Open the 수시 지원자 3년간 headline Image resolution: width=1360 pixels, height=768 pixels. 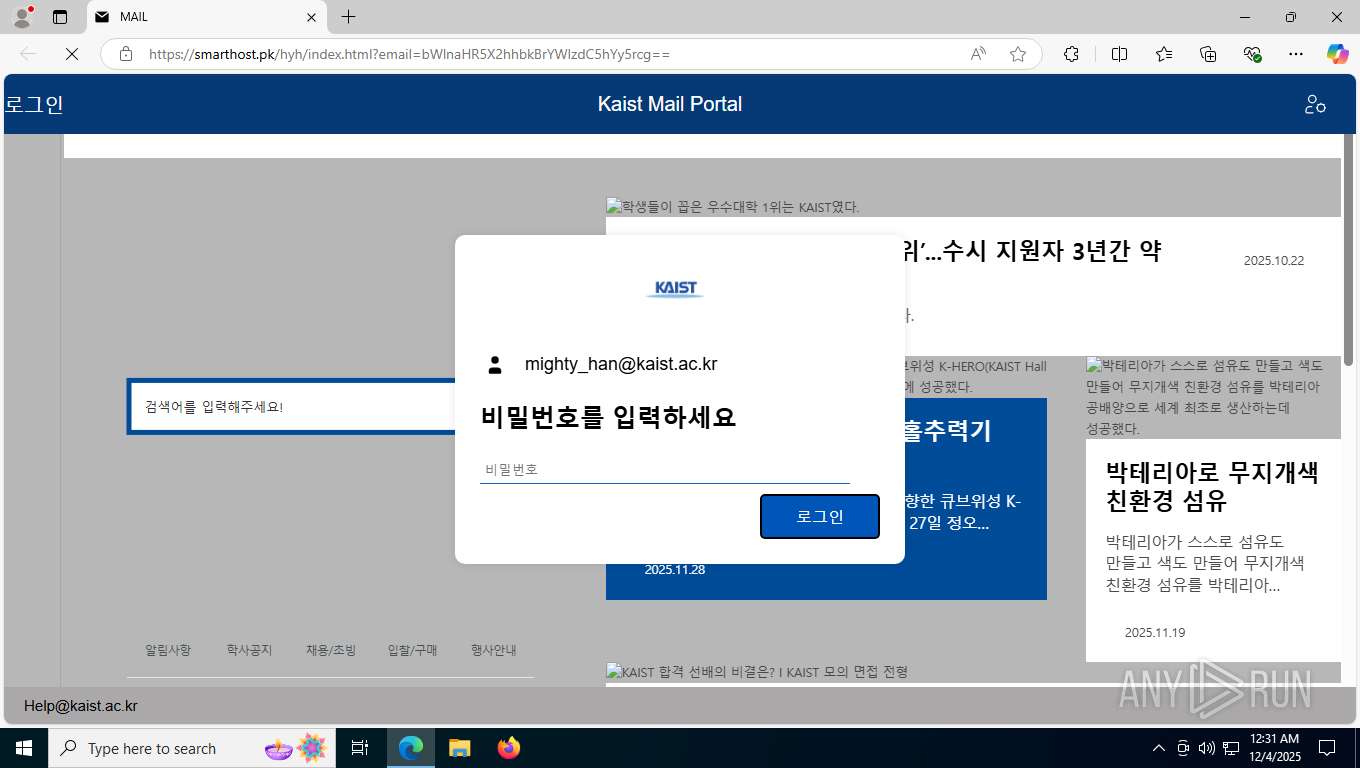[1034, 251]
